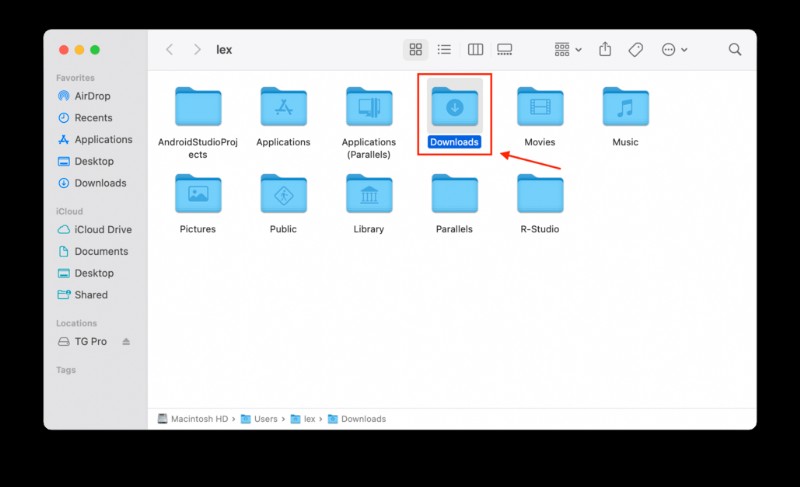Image resolution: width=800 pixels, height=487 pixels.
Task: Open Applications in the sidebar Favorites
Action: [95, 139]
